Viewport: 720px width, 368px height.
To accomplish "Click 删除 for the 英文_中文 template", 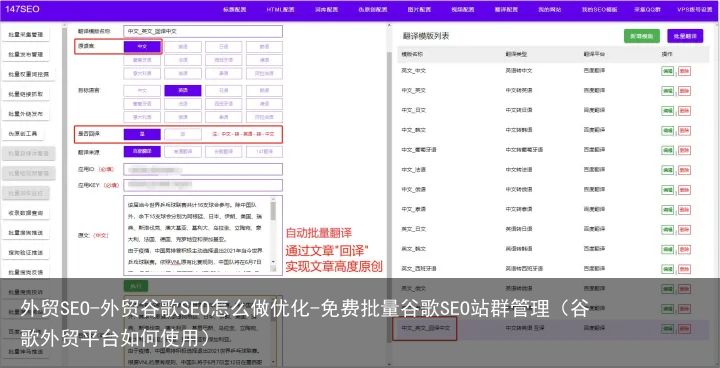I will coord(684,71).
